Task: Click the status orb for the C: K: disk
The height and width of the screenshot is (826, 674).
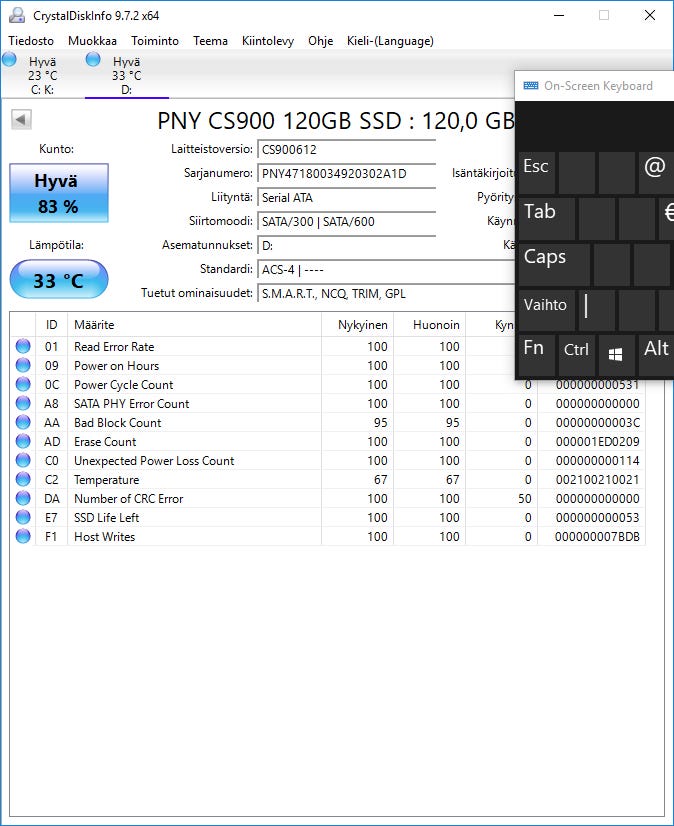Action: pos(9,59)
